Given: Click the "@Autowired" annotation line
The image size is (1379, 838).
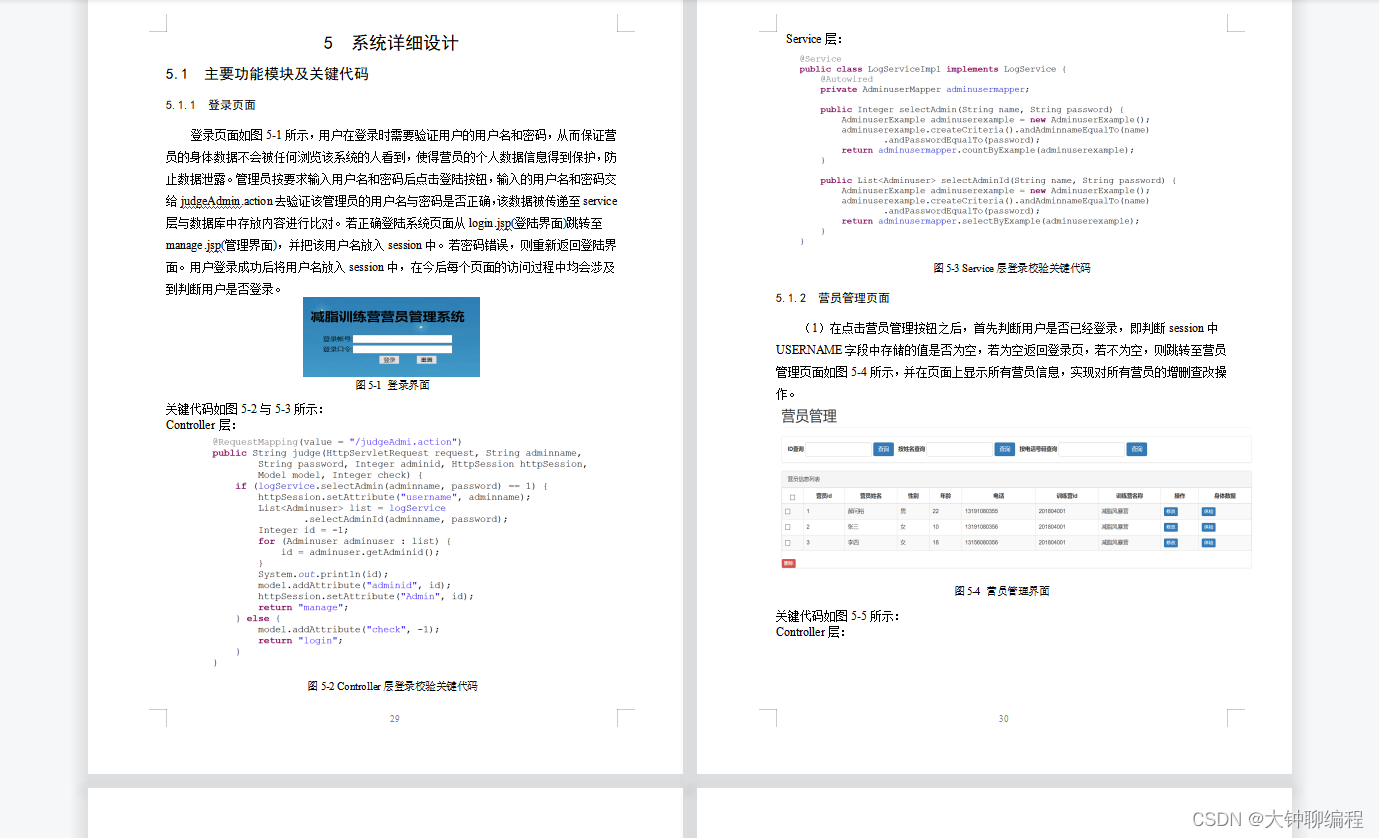Looking at the screenshot, I should (x=846, y=79).
